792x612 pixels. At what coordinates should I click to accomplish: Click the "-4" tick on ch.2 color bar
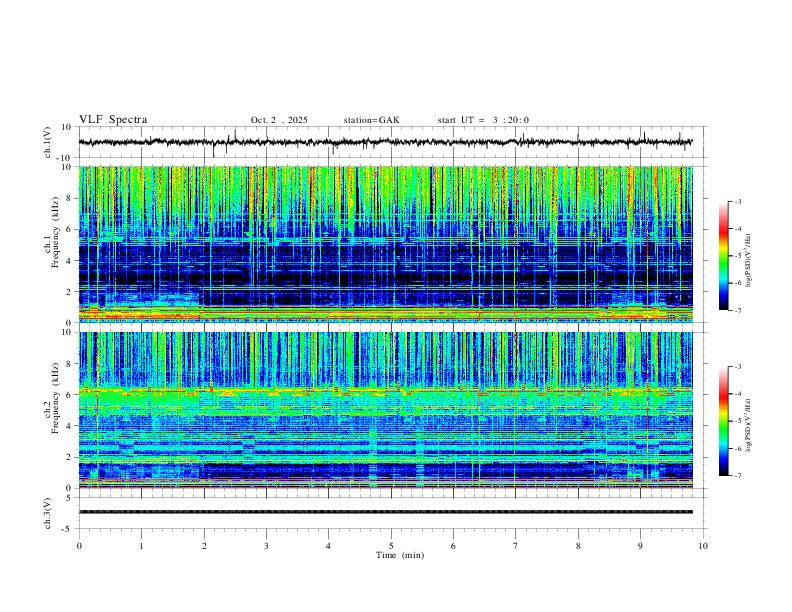click(x=737, y=394)
